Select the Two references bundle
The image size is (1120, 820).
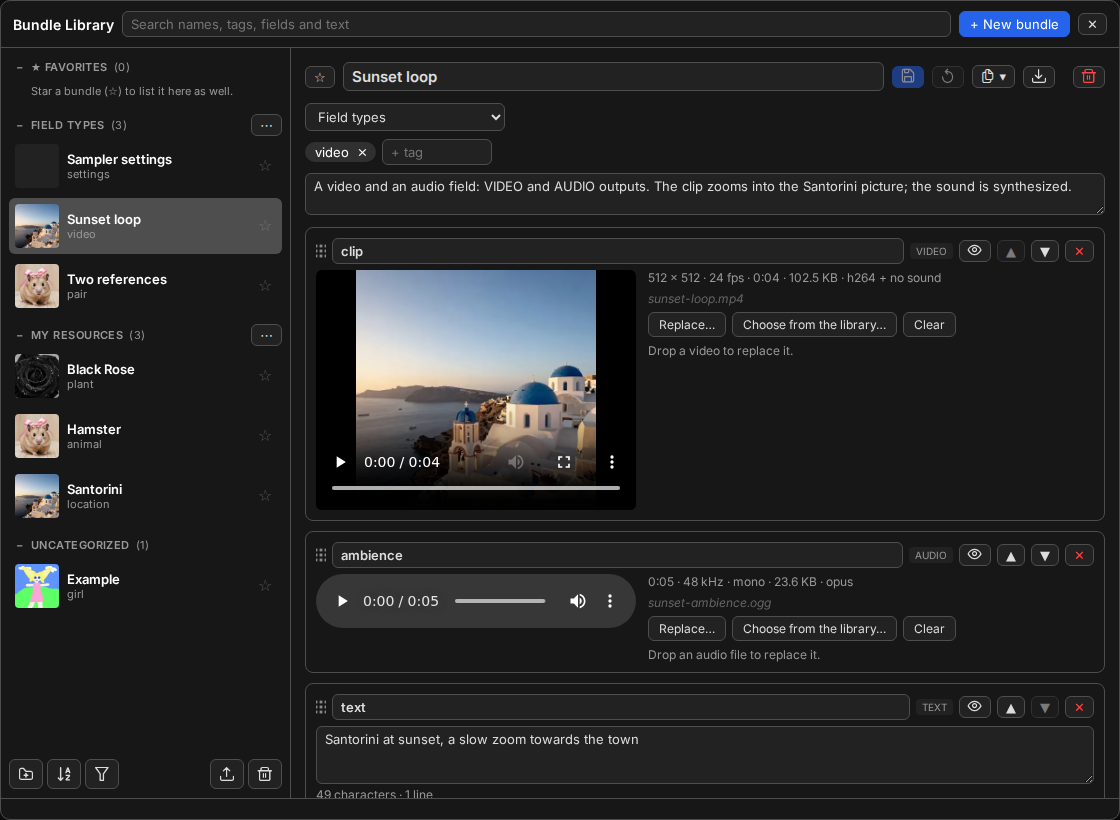(x=145, y=286)
